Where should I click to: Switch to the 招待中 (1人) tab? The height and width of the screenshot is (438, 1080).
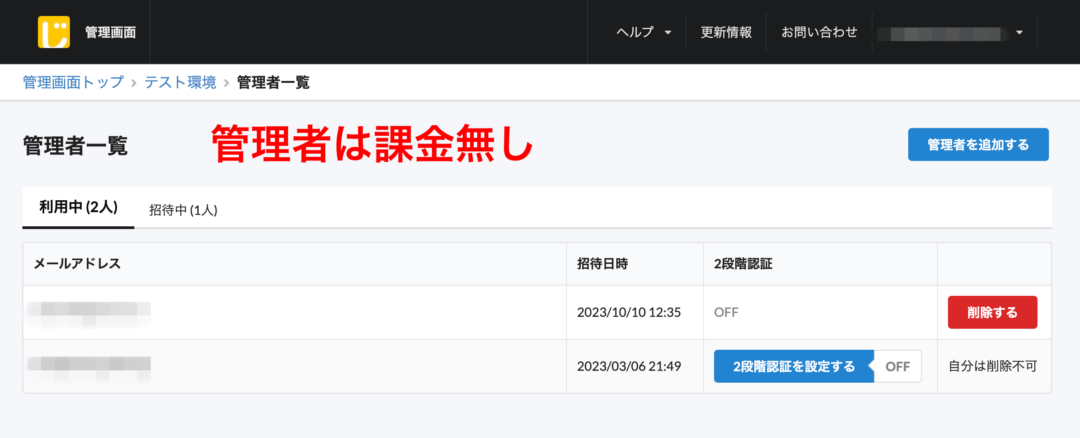point(183,210)
